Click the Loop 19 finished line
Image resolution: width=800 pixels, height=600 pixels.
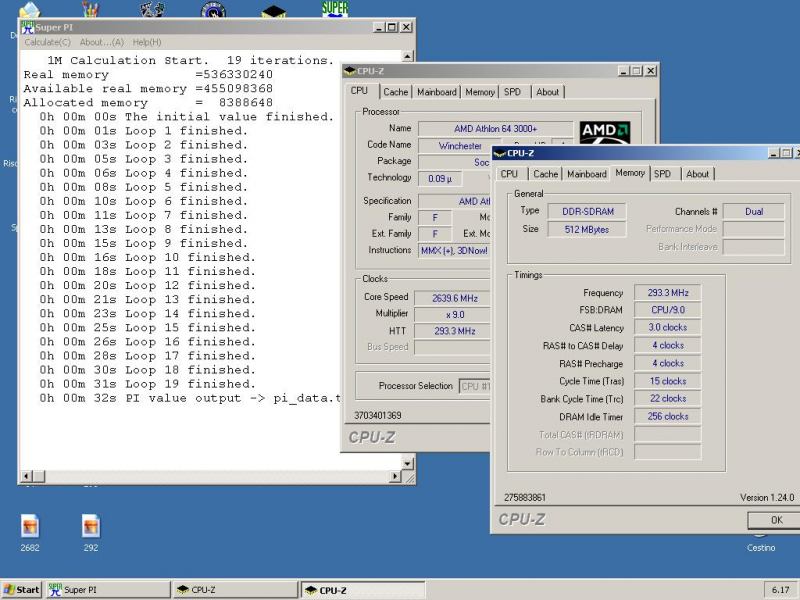click(147, 384)
